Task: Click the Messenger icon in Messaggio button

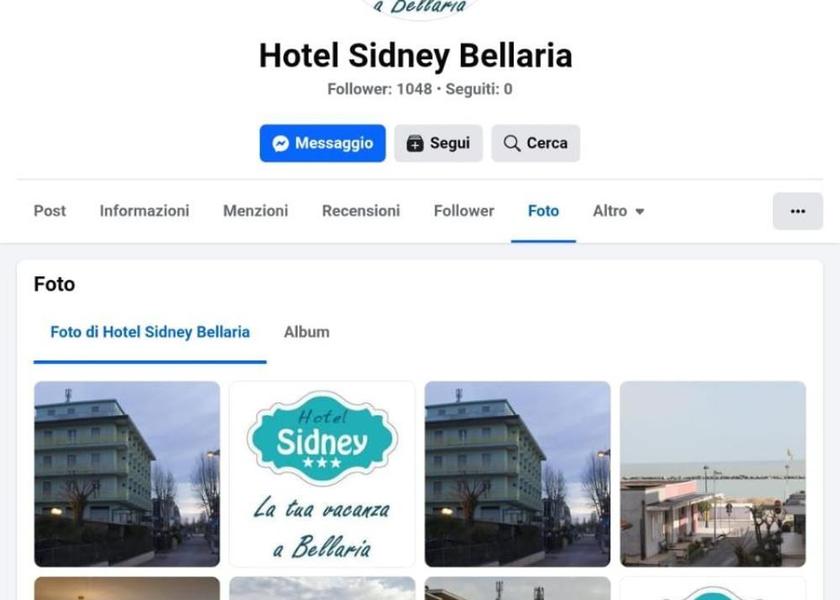Action: click(280, 144)
